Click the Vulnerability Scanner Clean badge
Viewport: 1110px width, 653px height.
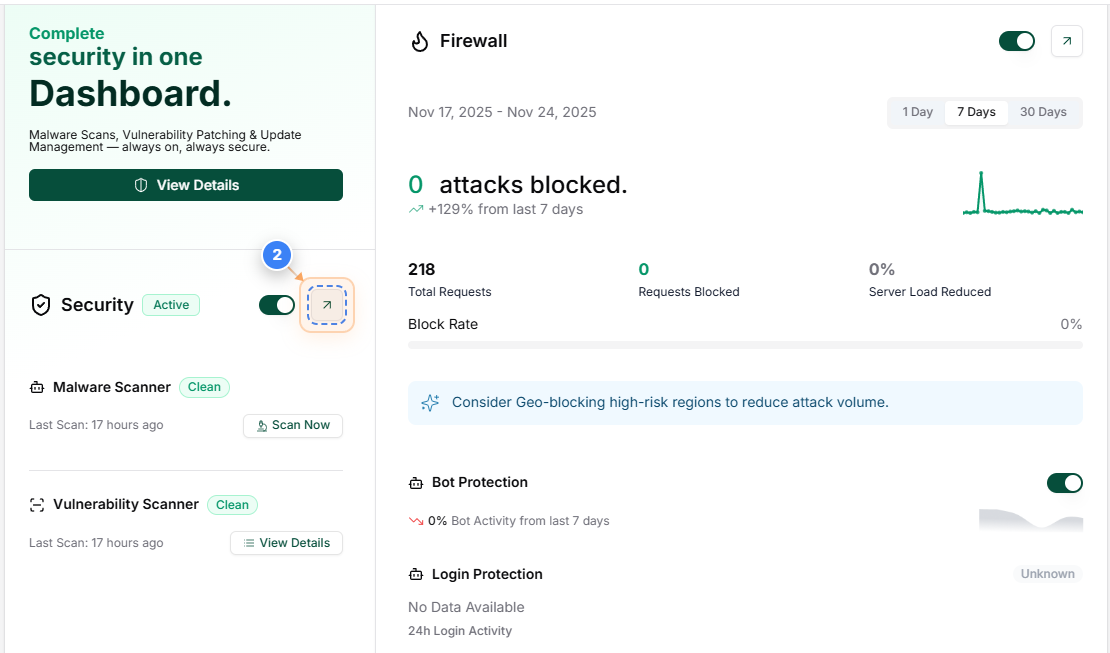tap(232, 505)
